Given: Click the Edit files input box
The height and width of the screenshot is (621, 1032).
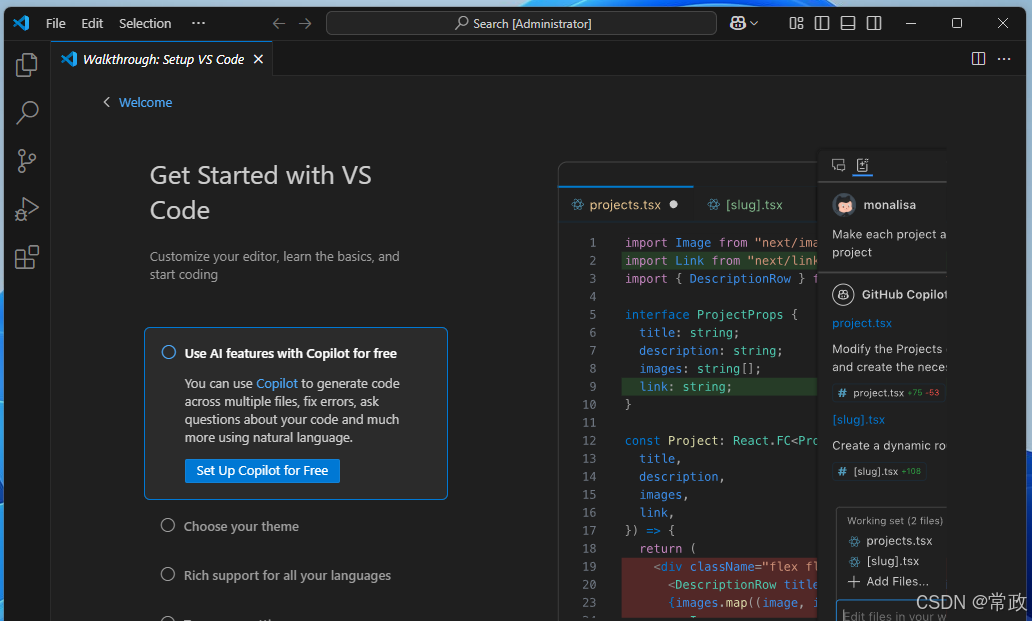Looking at the screenshot, I should click(892, 612).
